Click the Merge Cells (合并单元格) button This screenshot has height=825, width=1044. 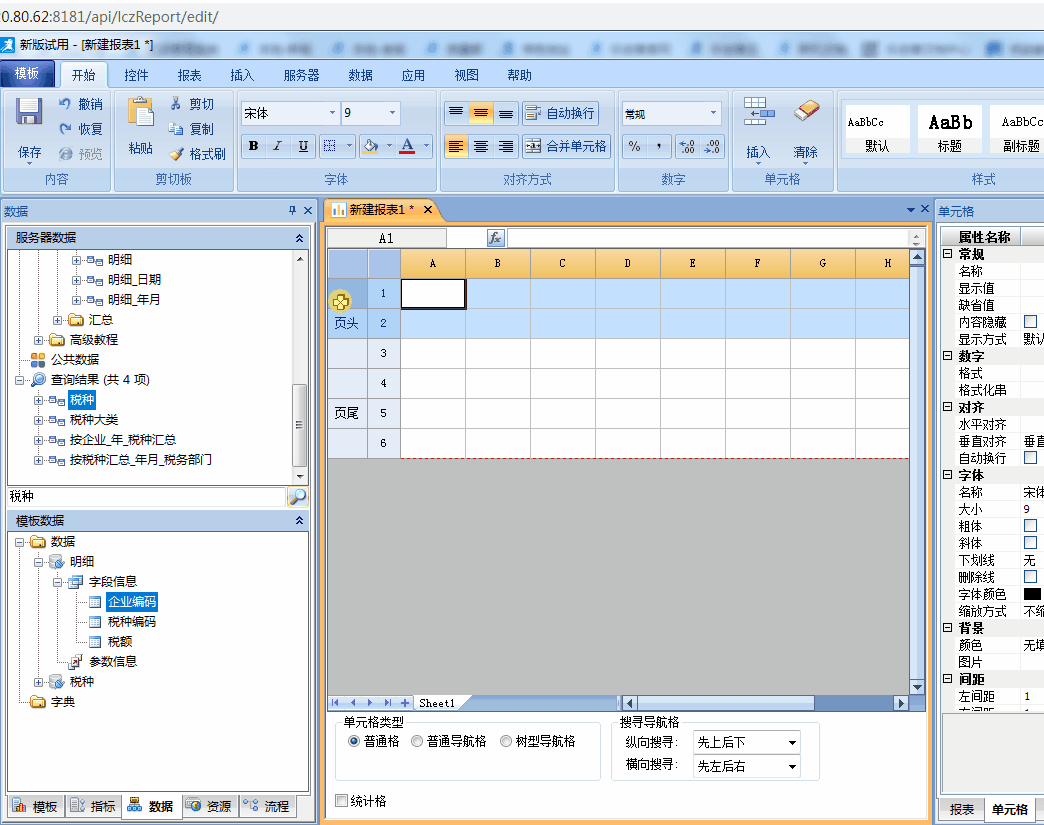tap(566, 146)
